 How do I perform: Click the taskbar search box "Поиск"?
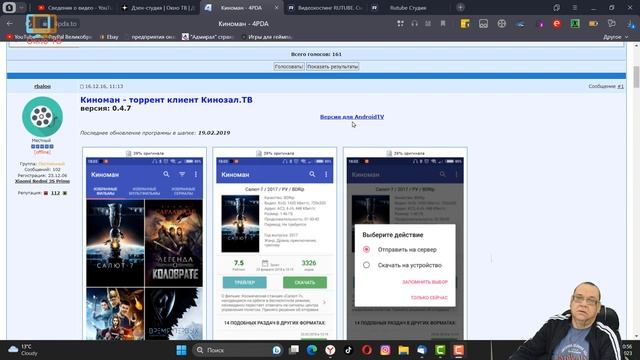click(238, 350)
